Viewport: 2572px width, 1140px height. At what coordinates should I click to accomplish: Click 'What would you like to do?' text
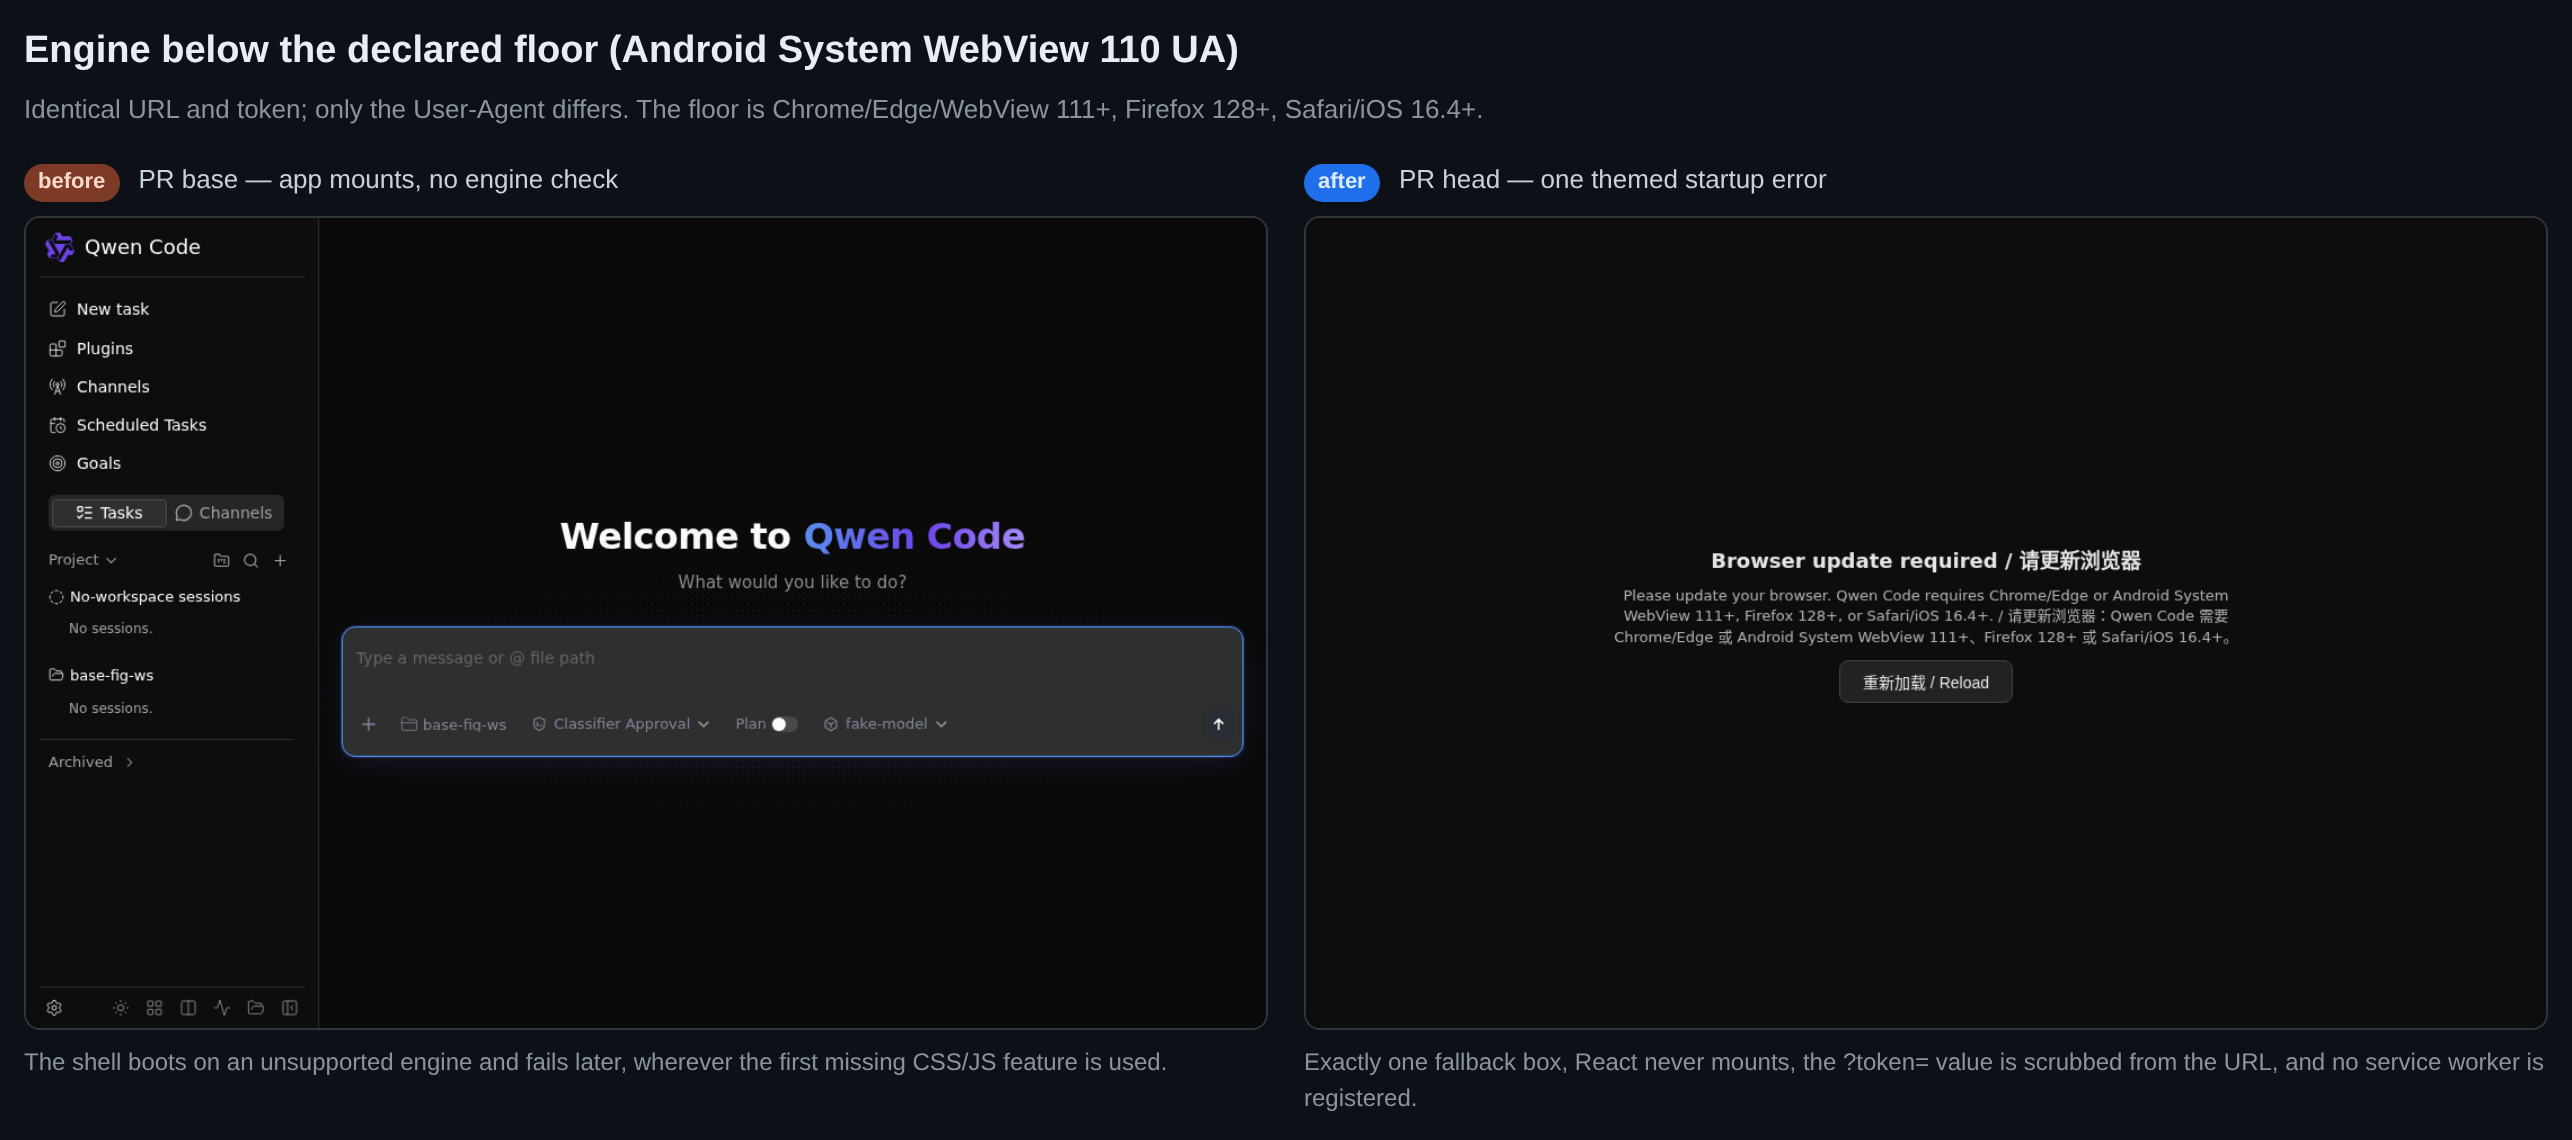click(x=792, y=582)
